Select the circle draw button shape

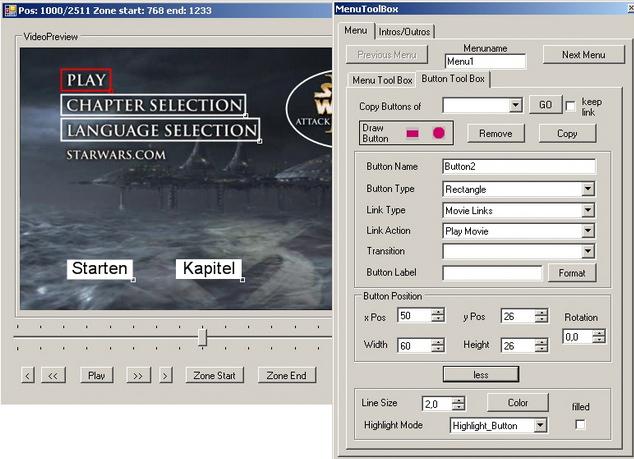[439, 133]
